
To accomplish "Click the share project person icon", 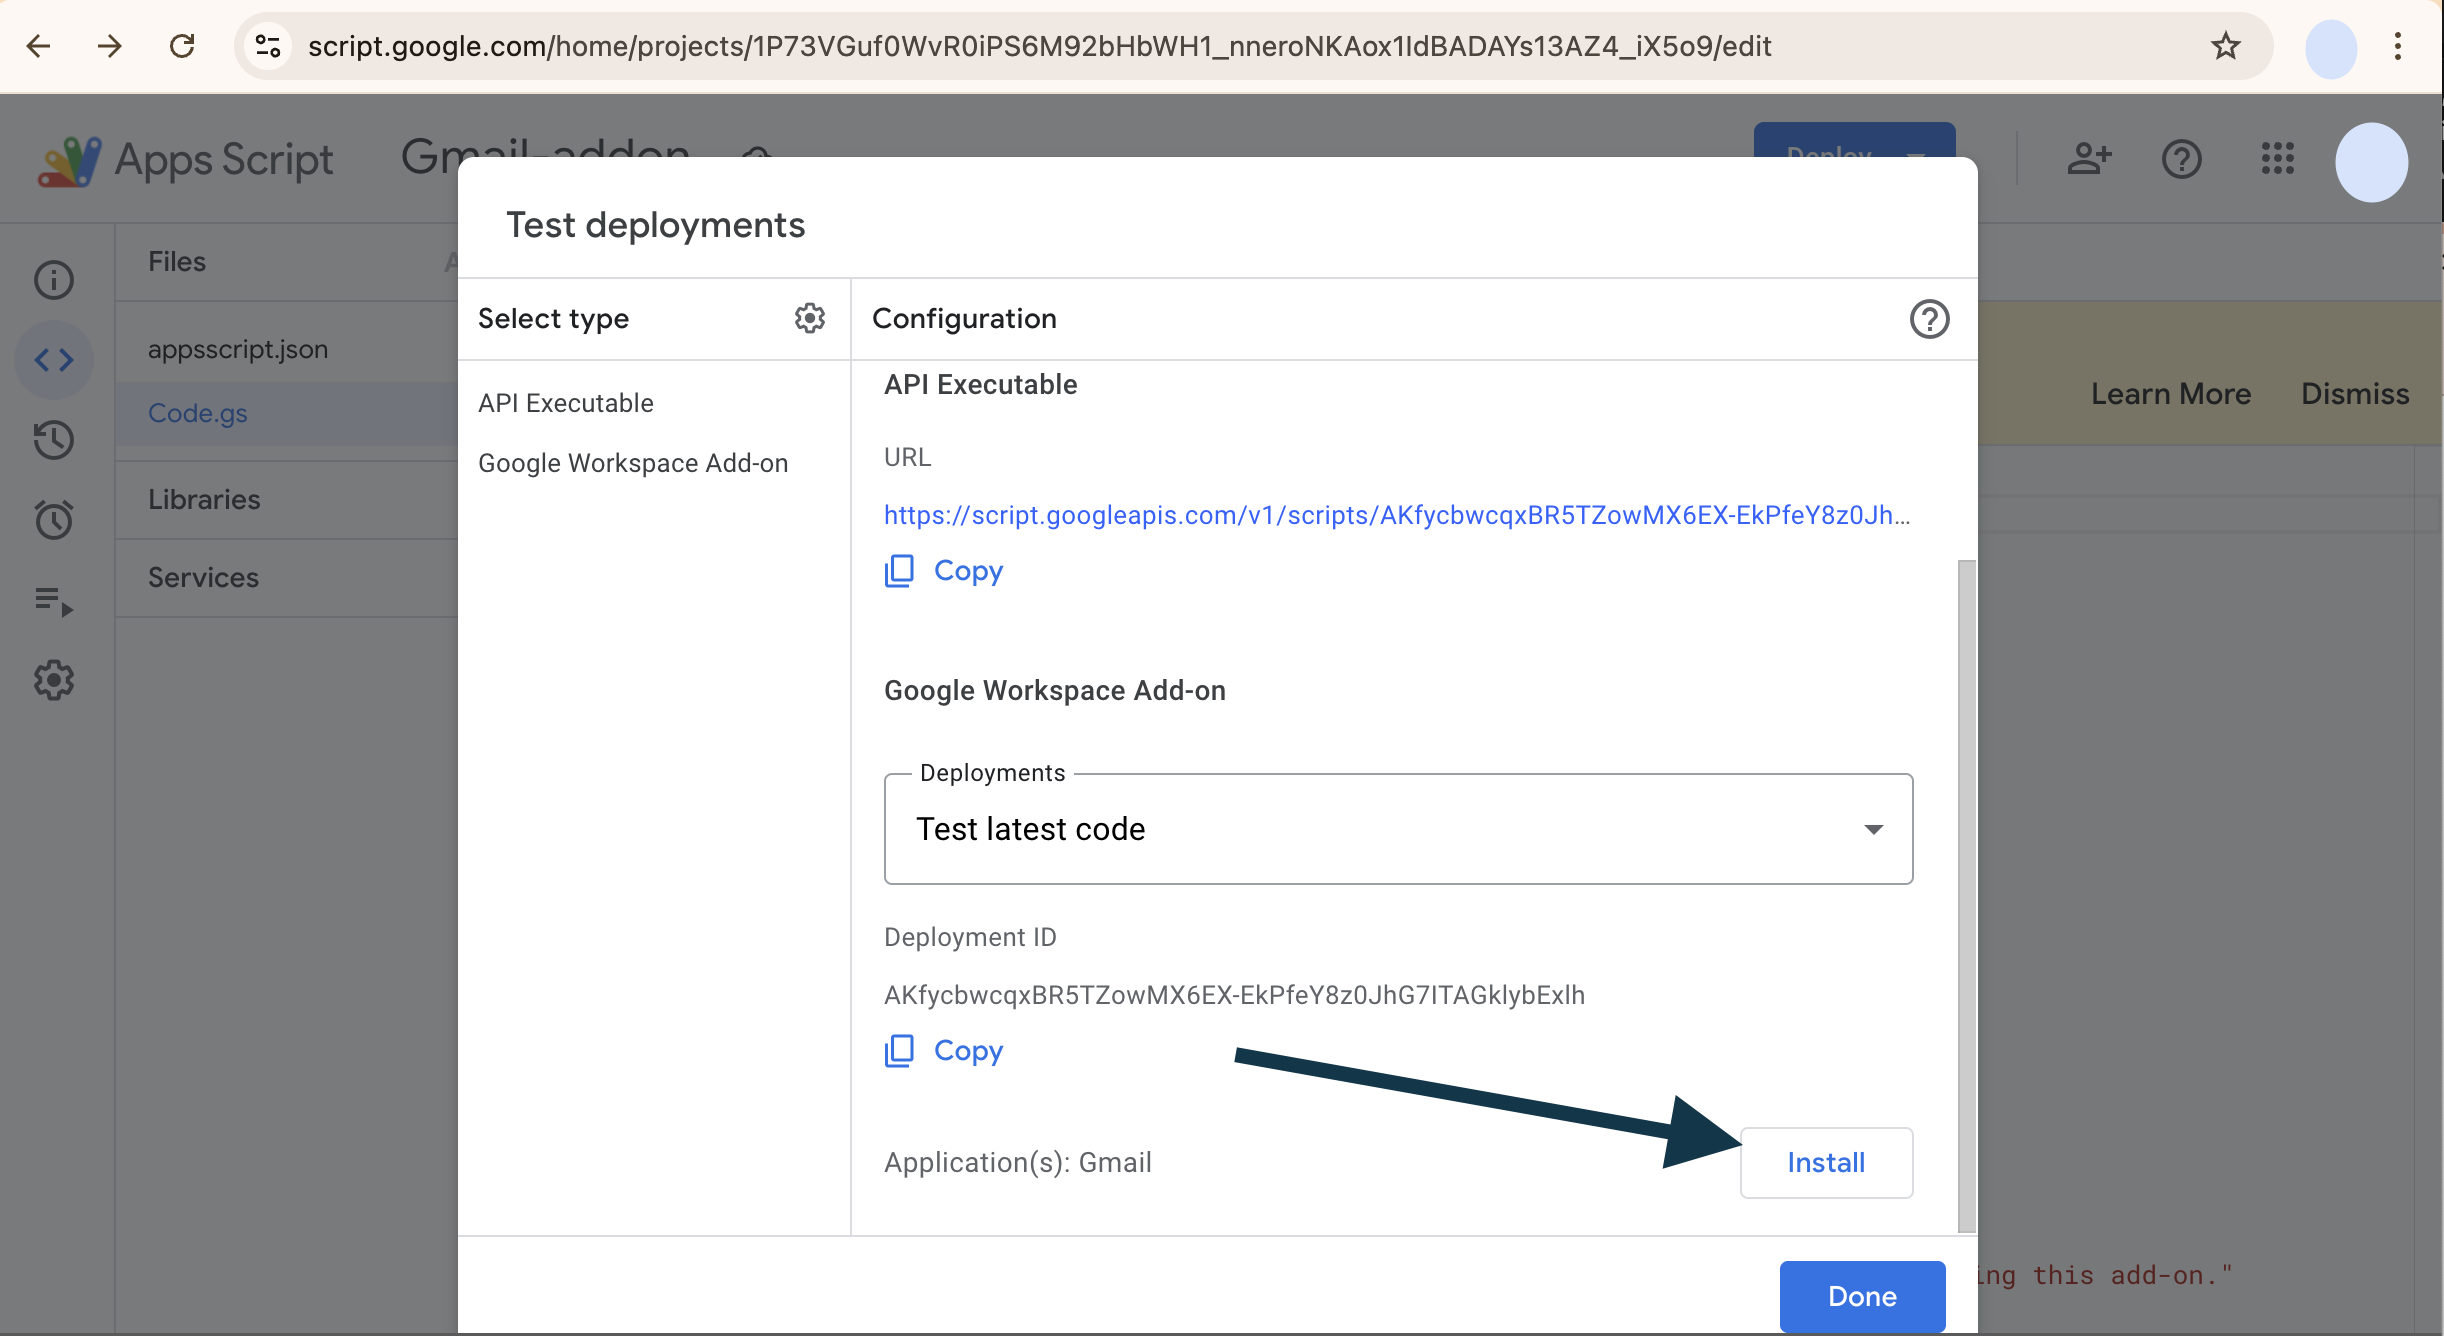I will (2089, 159).
